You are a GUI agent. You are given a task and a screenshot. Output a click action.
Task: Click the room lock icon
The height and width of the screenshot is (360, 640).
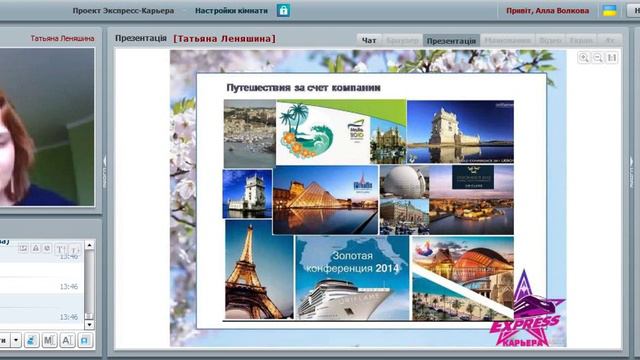(x=283, y=10)
